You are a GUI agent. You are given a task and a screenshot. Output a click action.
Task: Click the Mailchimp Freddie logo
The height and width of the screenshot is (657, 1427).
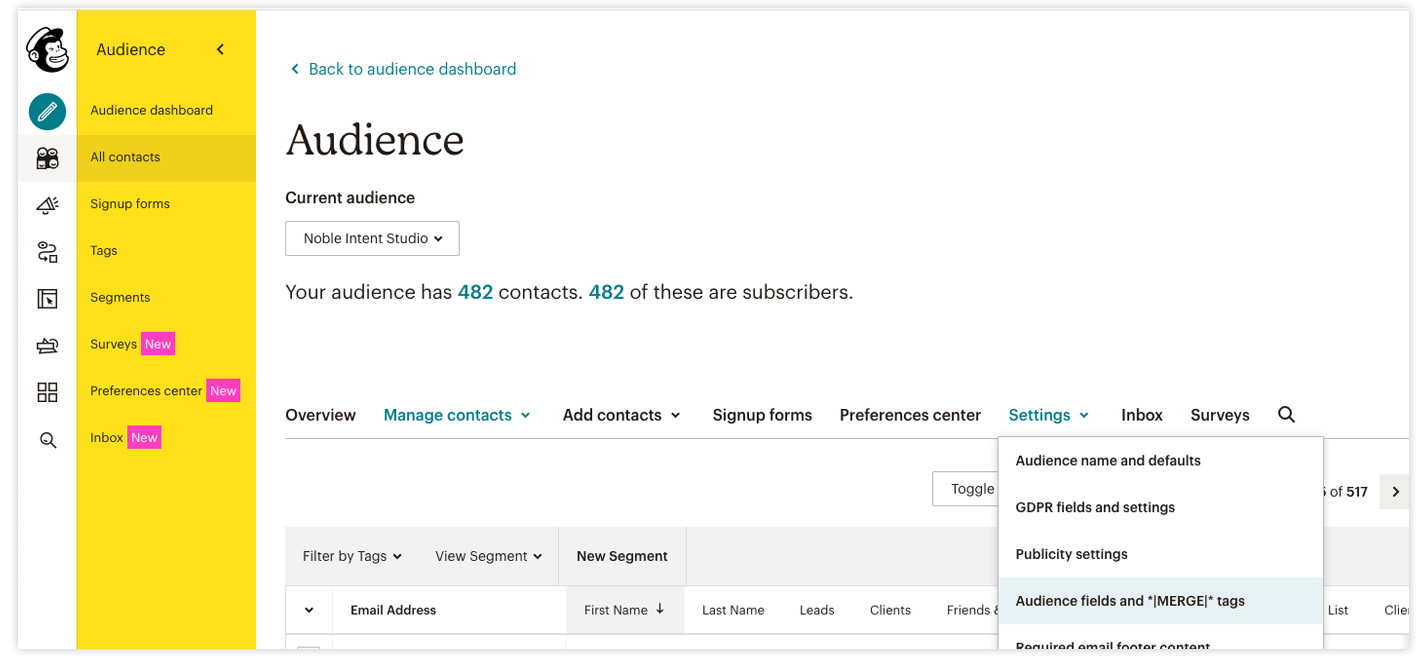click(x=47, y=50)
